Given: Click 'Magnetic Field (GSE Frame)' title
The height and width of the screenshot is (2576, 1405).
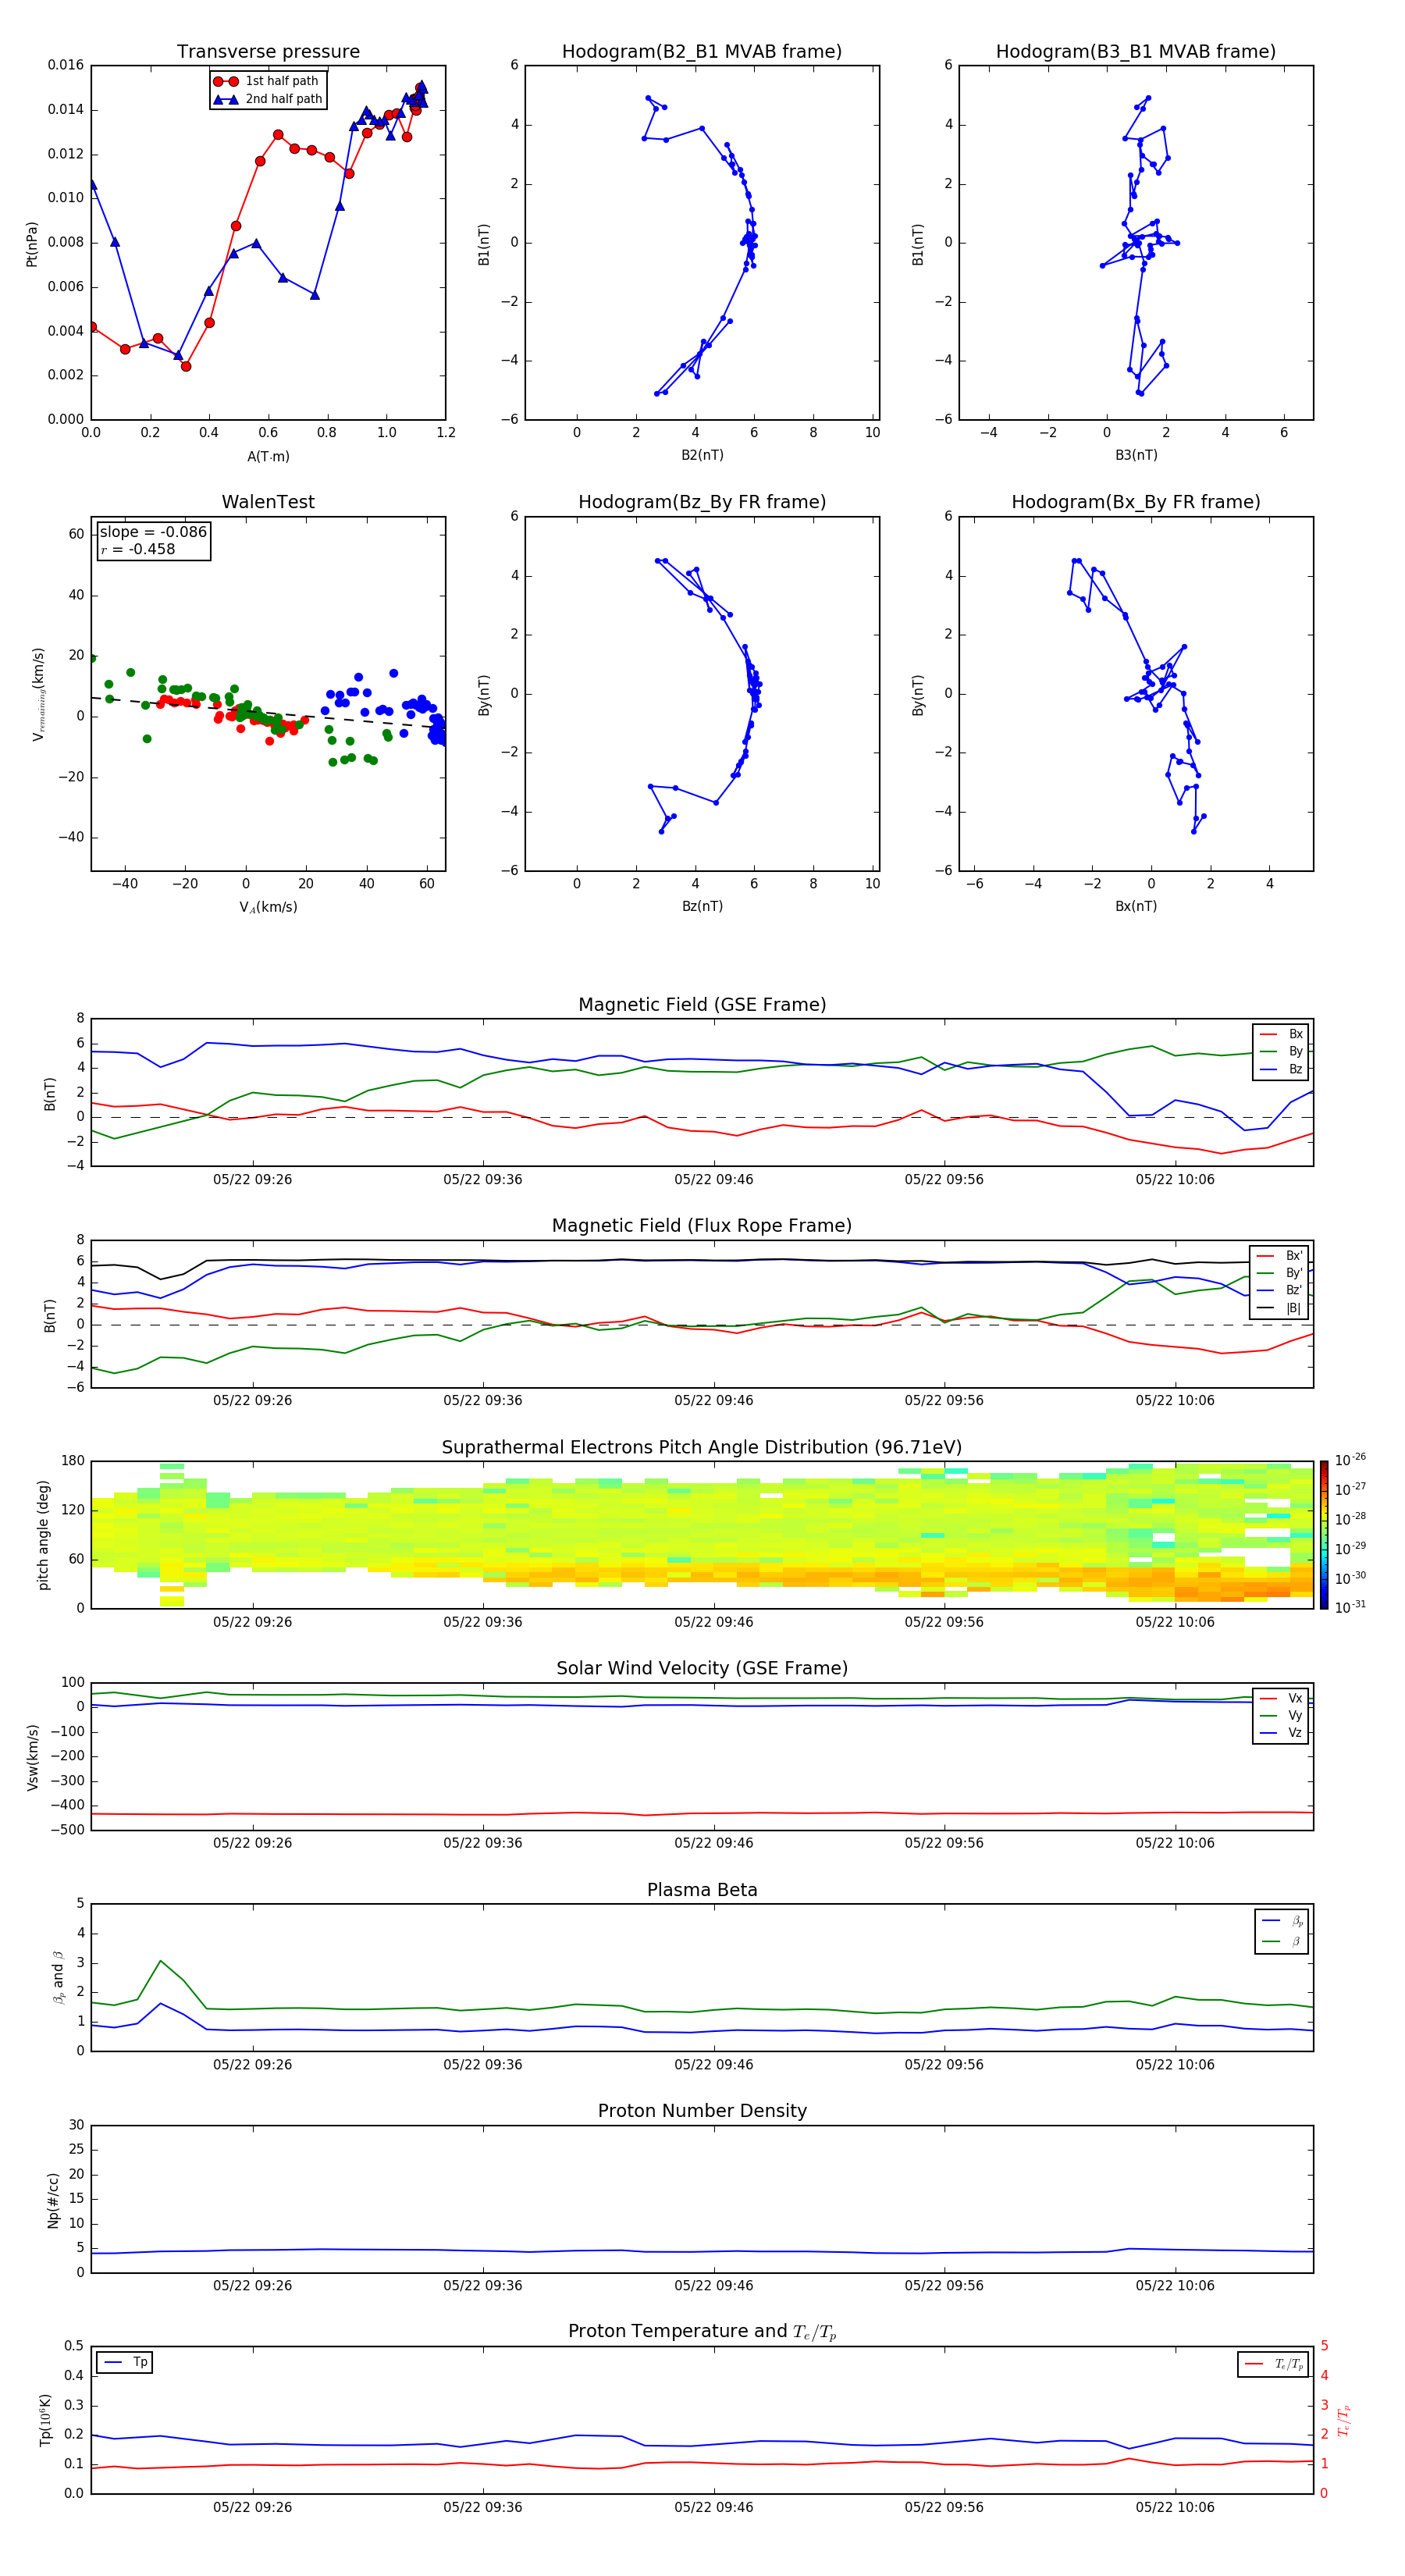Looking at the screenshot, I should click(x=702, y=1005).
